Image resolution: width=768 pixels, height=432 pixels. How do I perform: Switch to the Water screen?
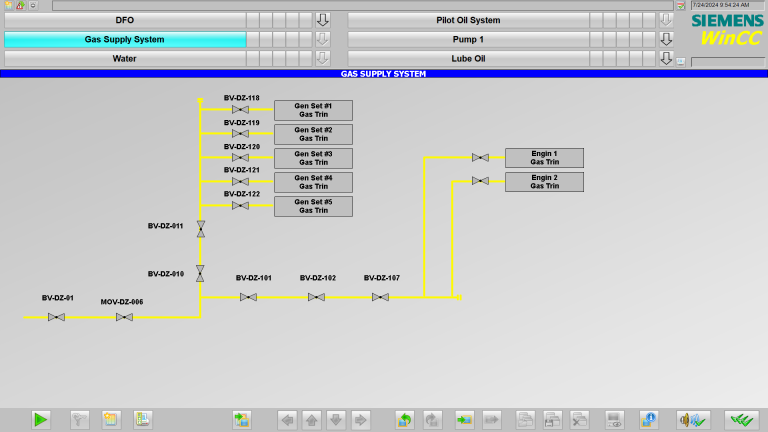coord(124,58)
